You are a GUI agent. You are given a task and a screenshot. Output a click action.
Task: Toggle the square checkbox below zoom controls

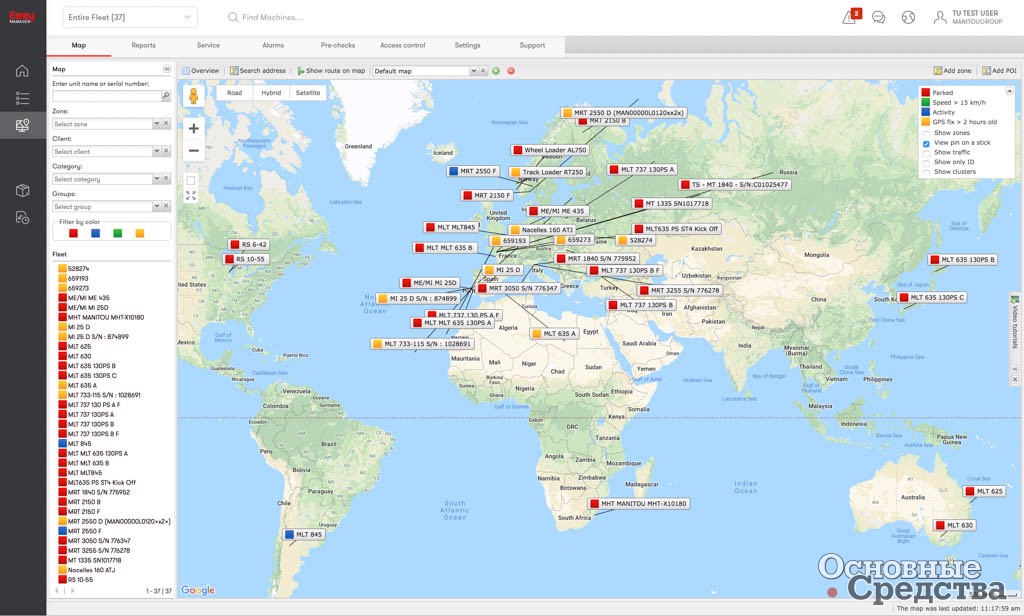click(191, 180)
